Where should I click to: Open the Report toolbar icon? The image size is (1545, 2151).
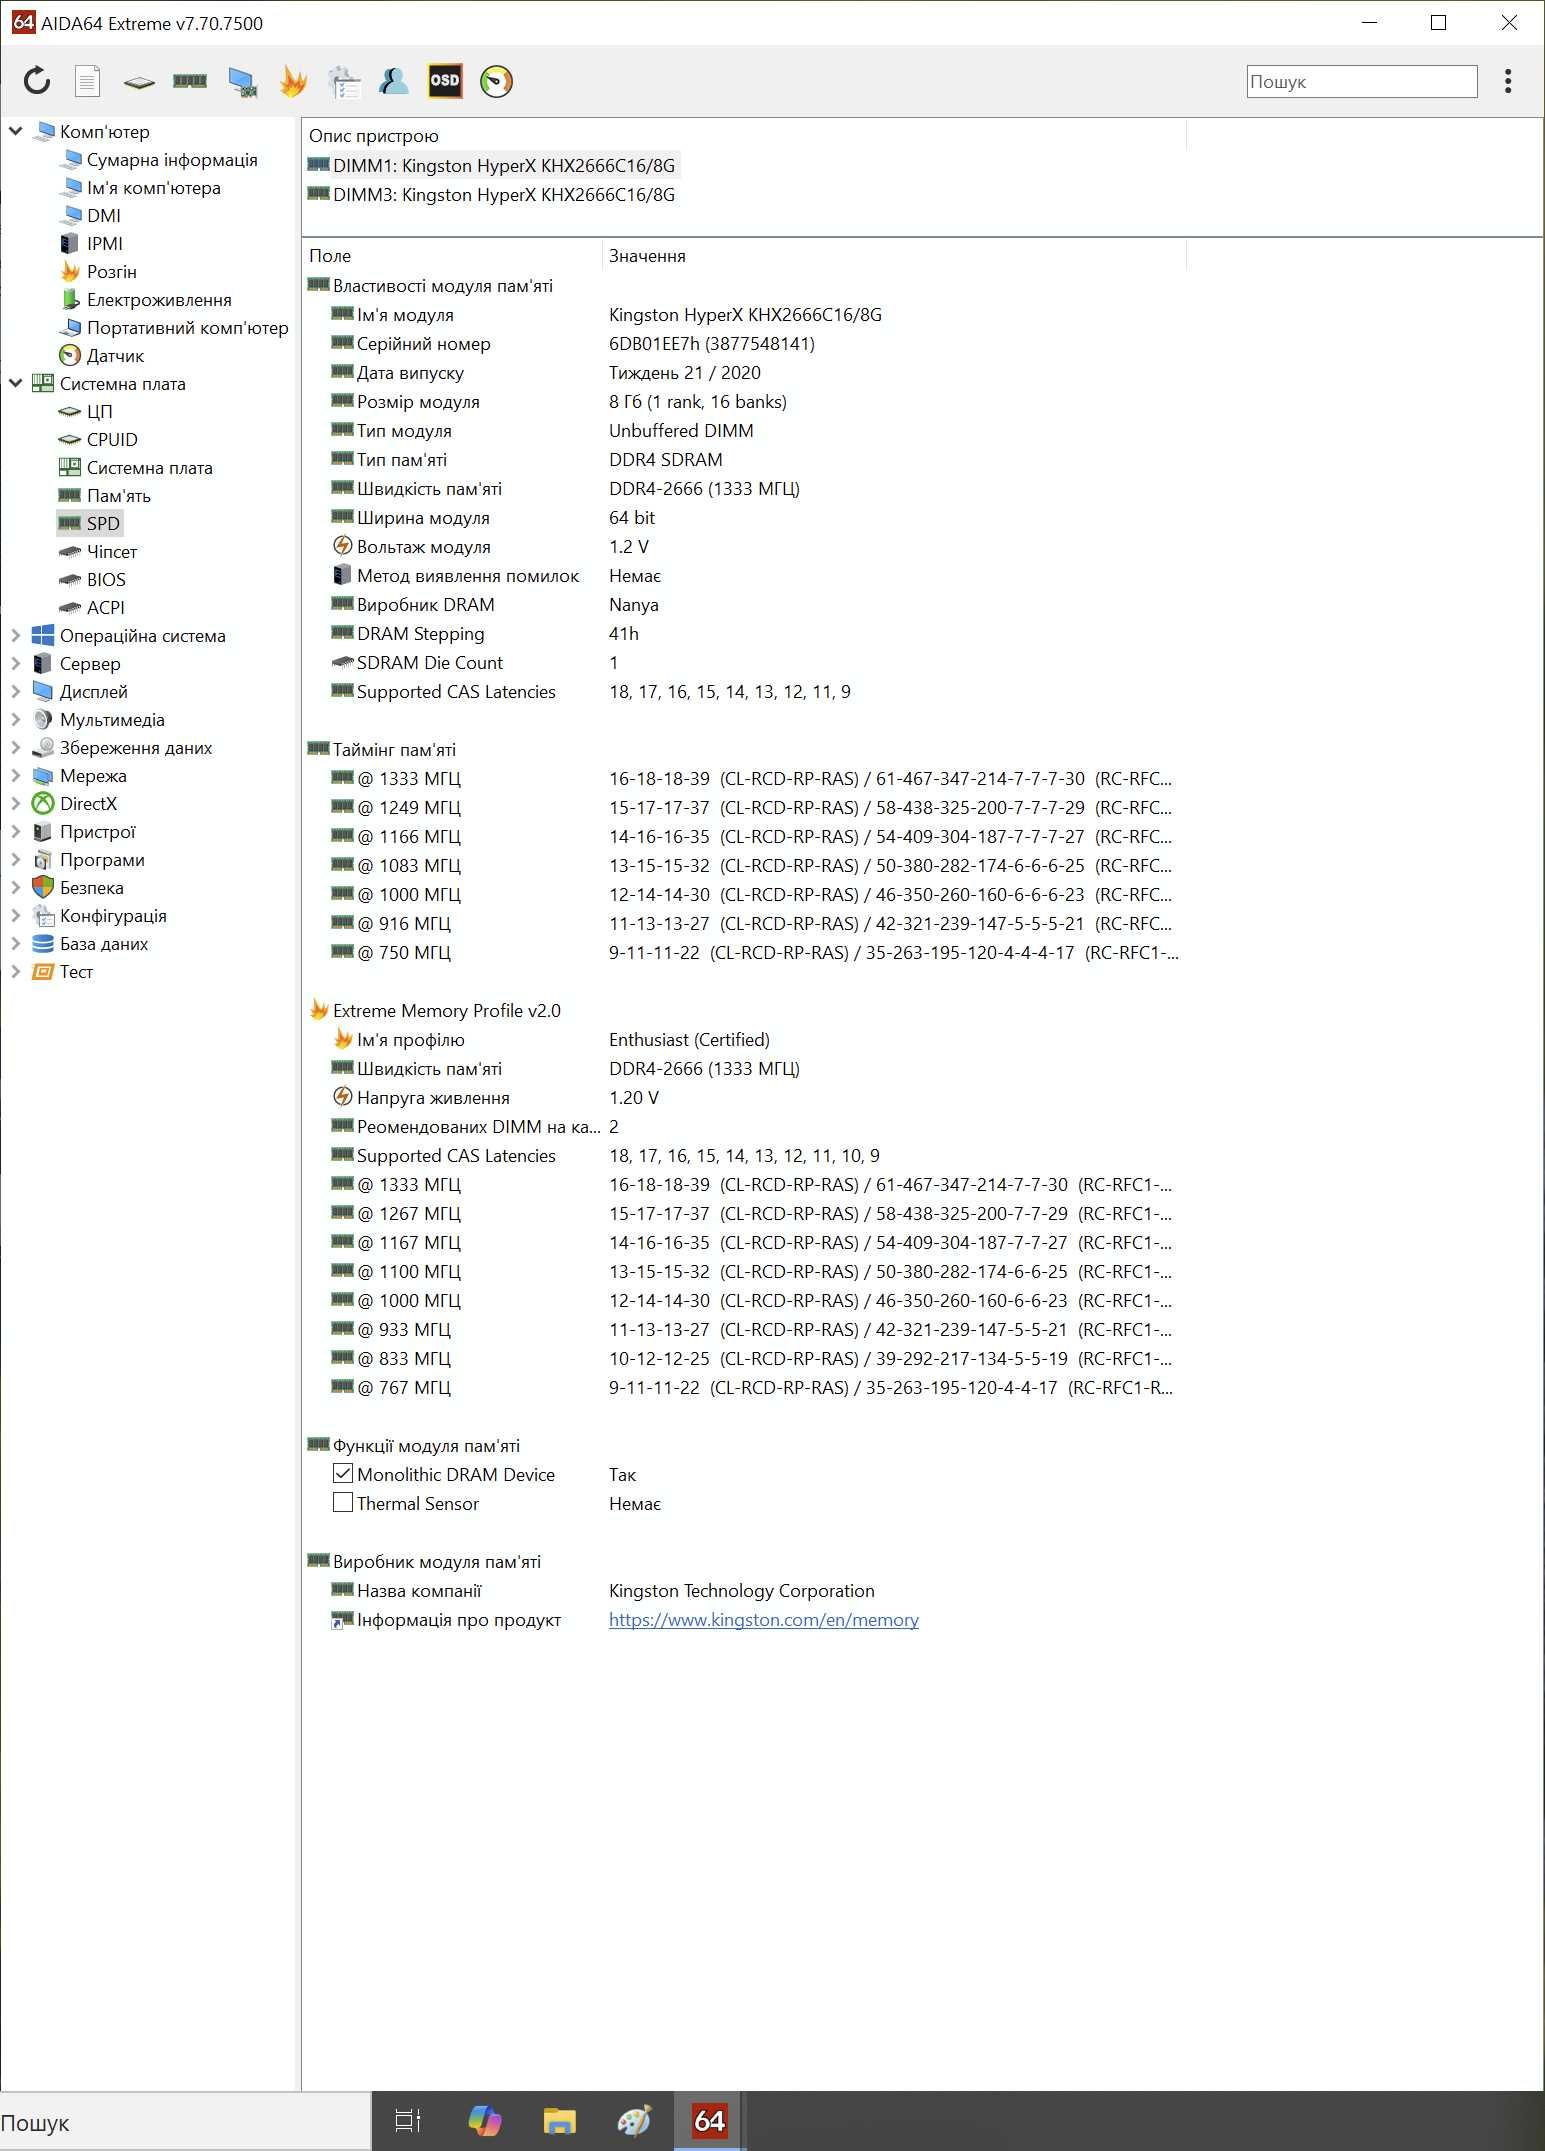pyautogui.click(x=88, y=81)
